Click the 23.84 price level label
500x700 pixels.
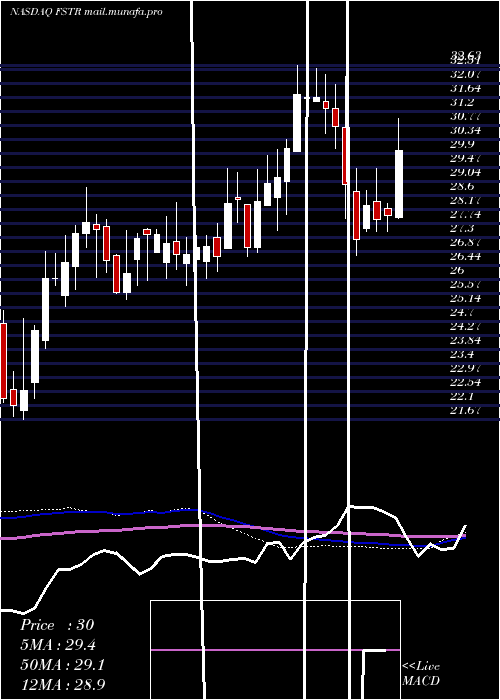click(x=465, y=341)
